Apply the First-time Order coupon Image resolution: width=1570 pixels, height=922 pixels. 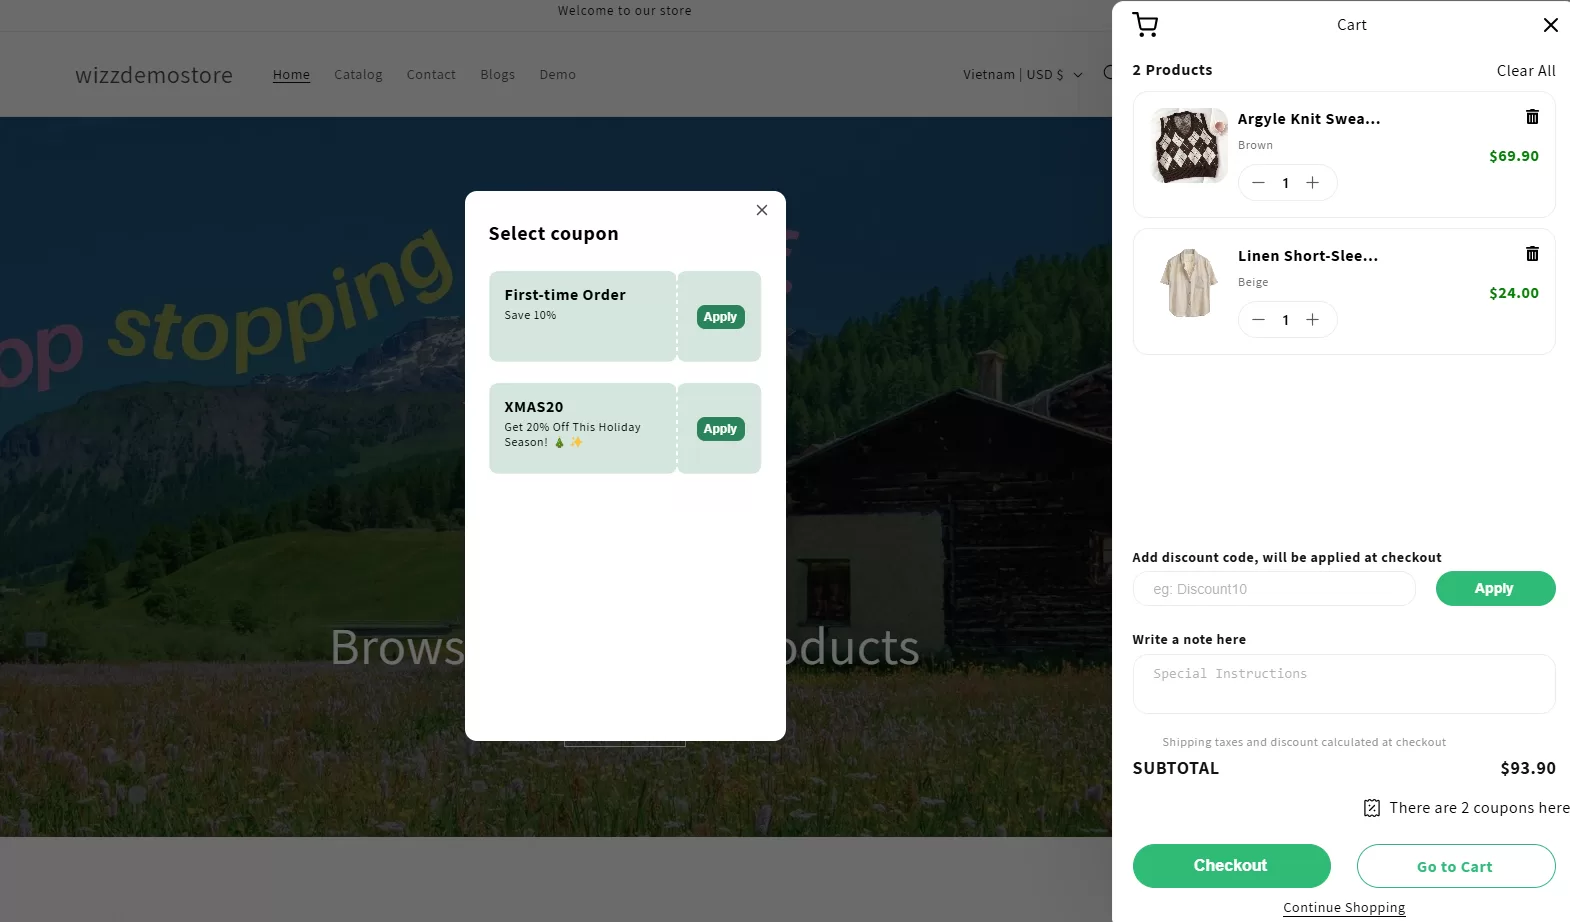coord(720,317)
